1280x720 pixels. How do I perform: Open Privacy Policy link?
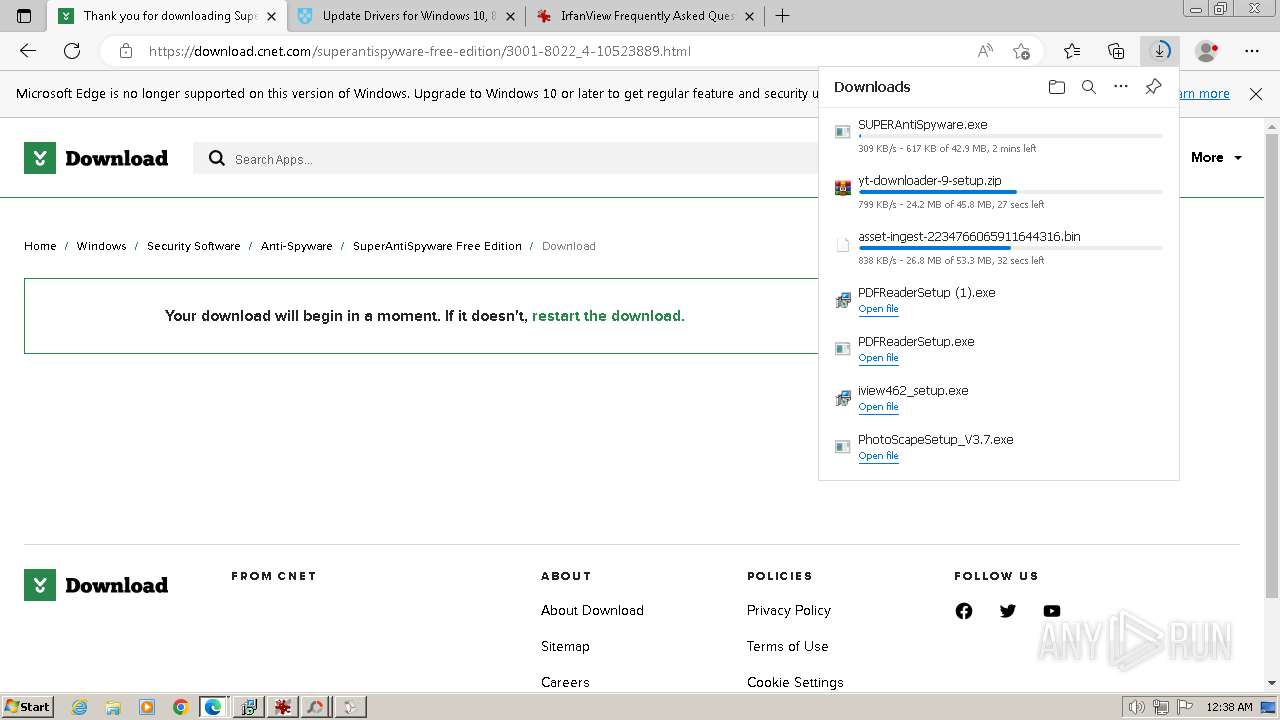tap(789, 611)
